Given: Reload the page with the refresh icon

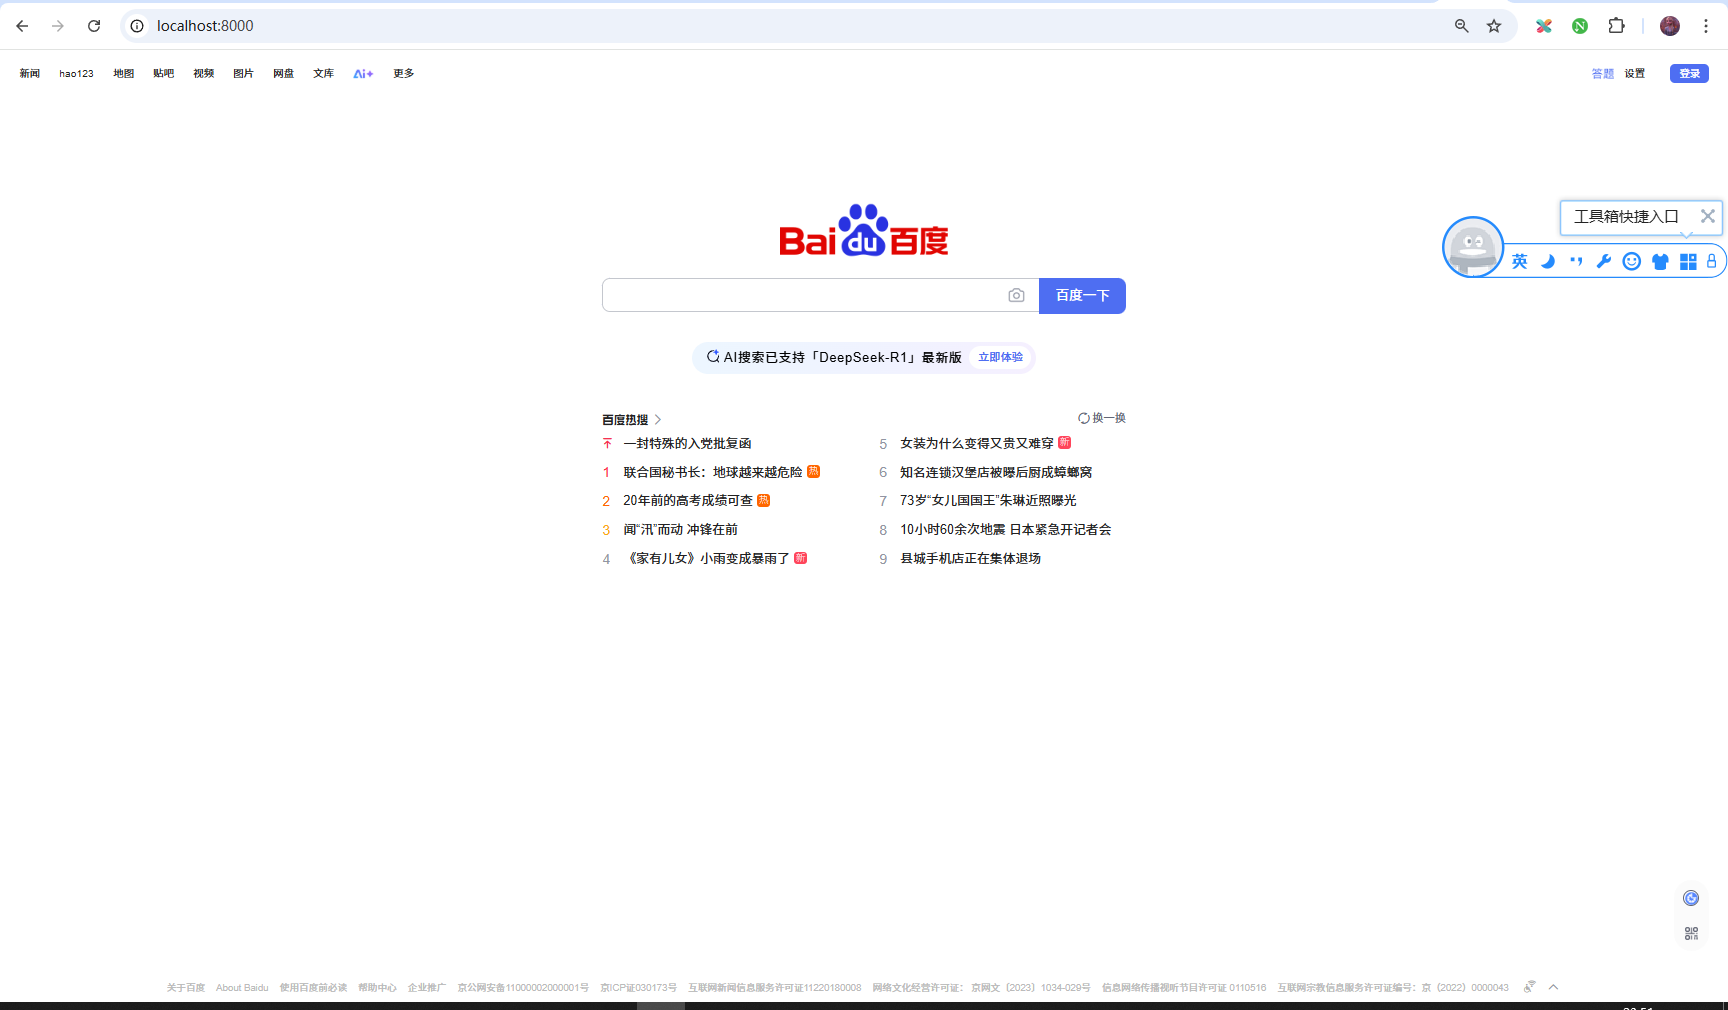Looking at the screenshot, I should 94,26.
